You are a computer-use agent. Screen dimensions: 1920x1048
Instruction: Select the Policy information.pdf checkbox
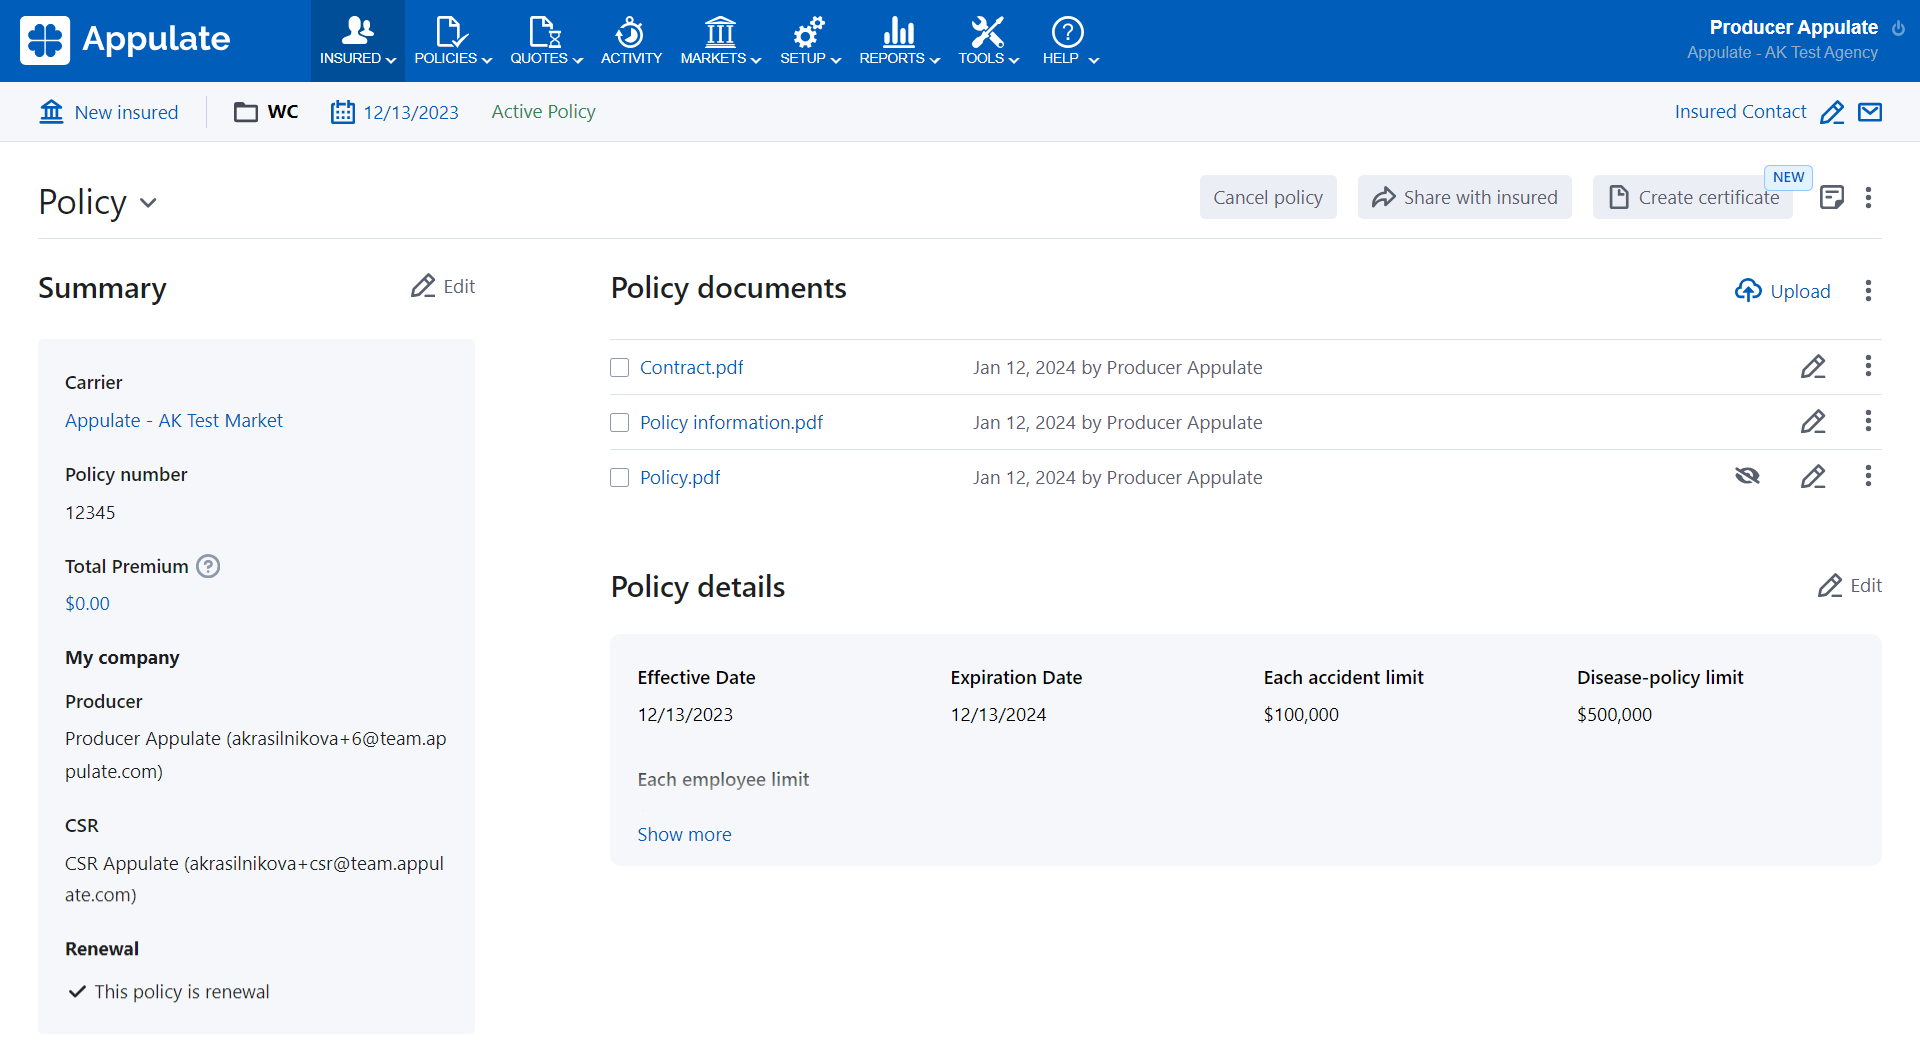click(x=620, y=423)
